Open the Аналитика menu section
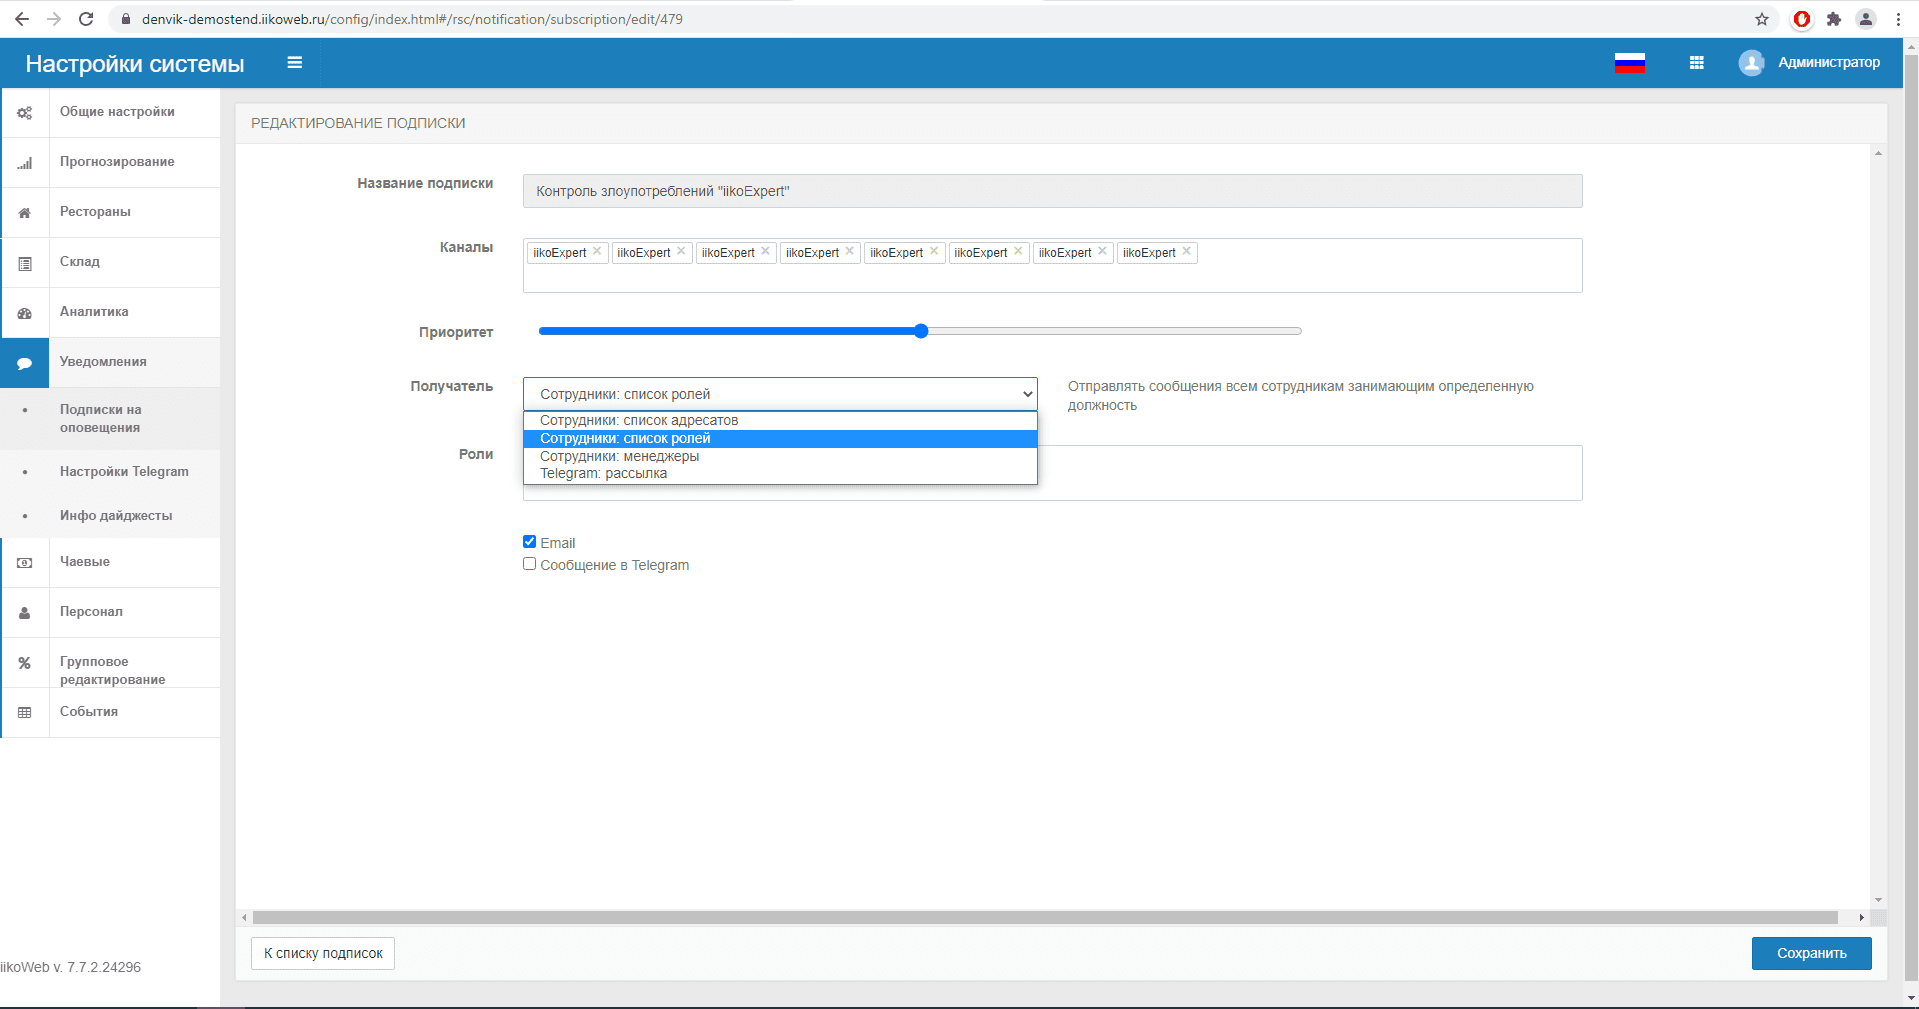Image resolution: width=1919 pixels, height=1009 pixels. click(x=94, y=312)
